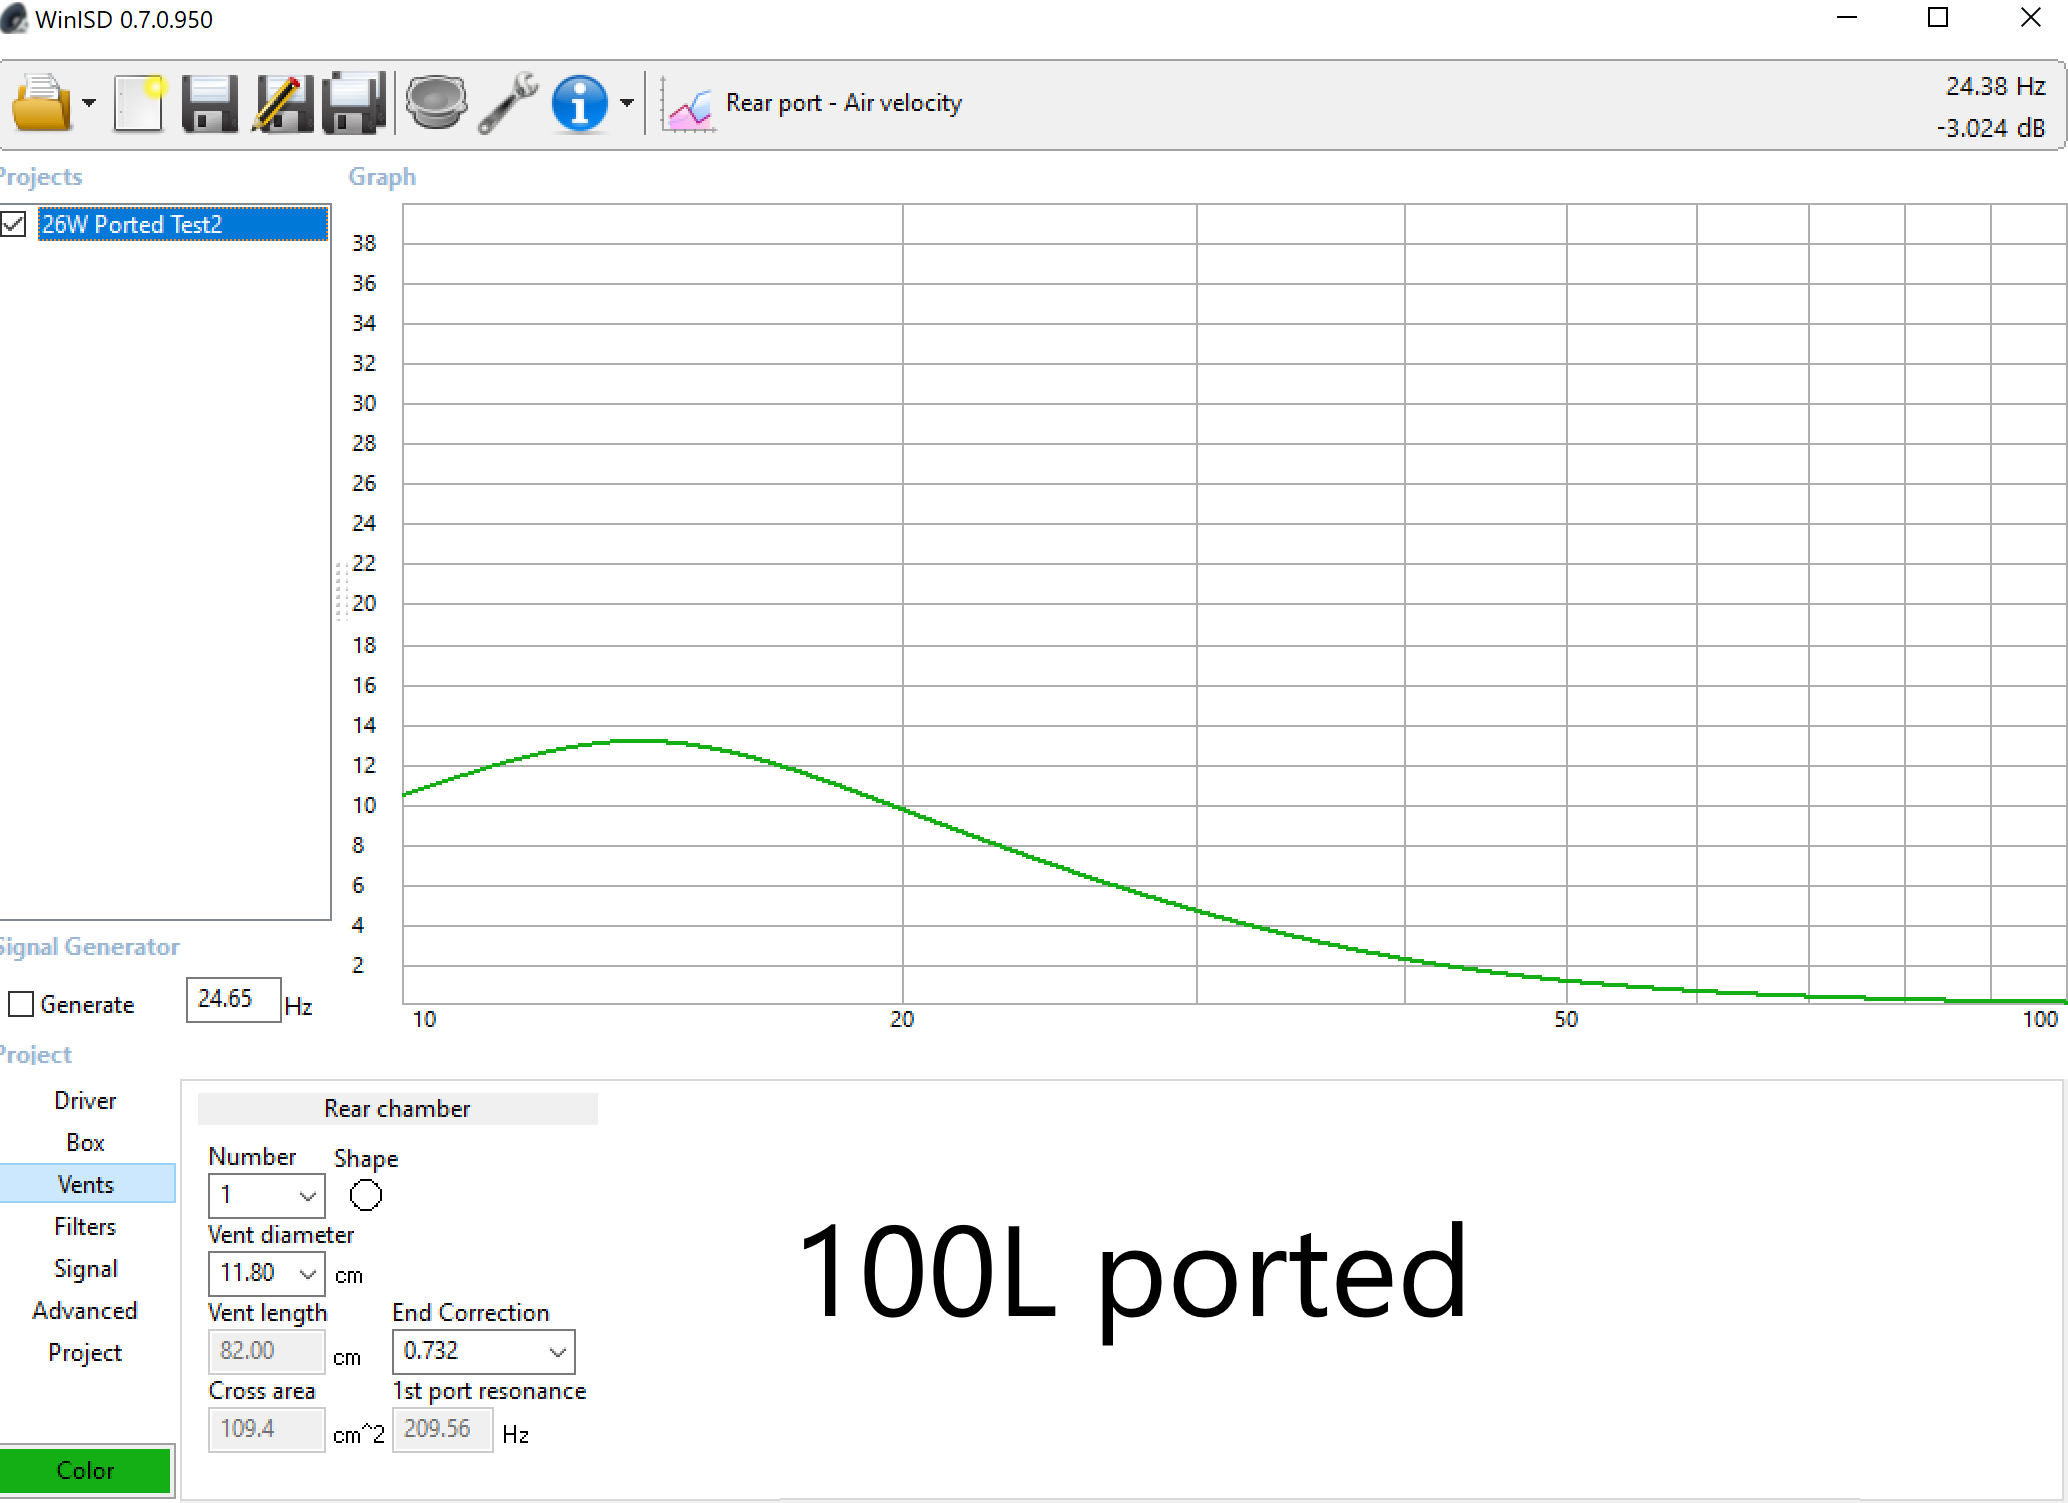Create a new project with blank page icon

point(138,103)
